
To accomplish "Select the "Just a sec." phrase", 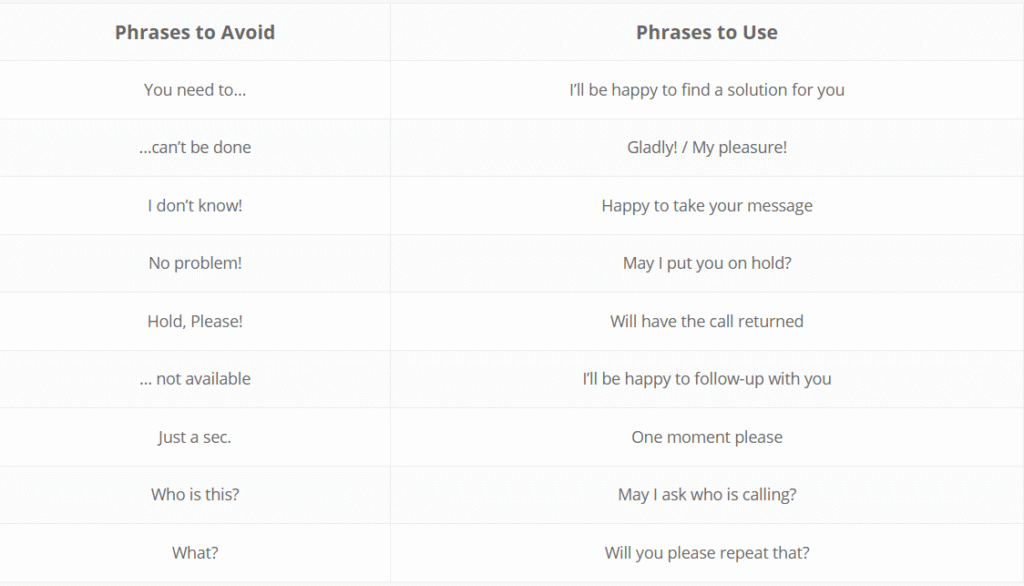I will coord(195,437).
